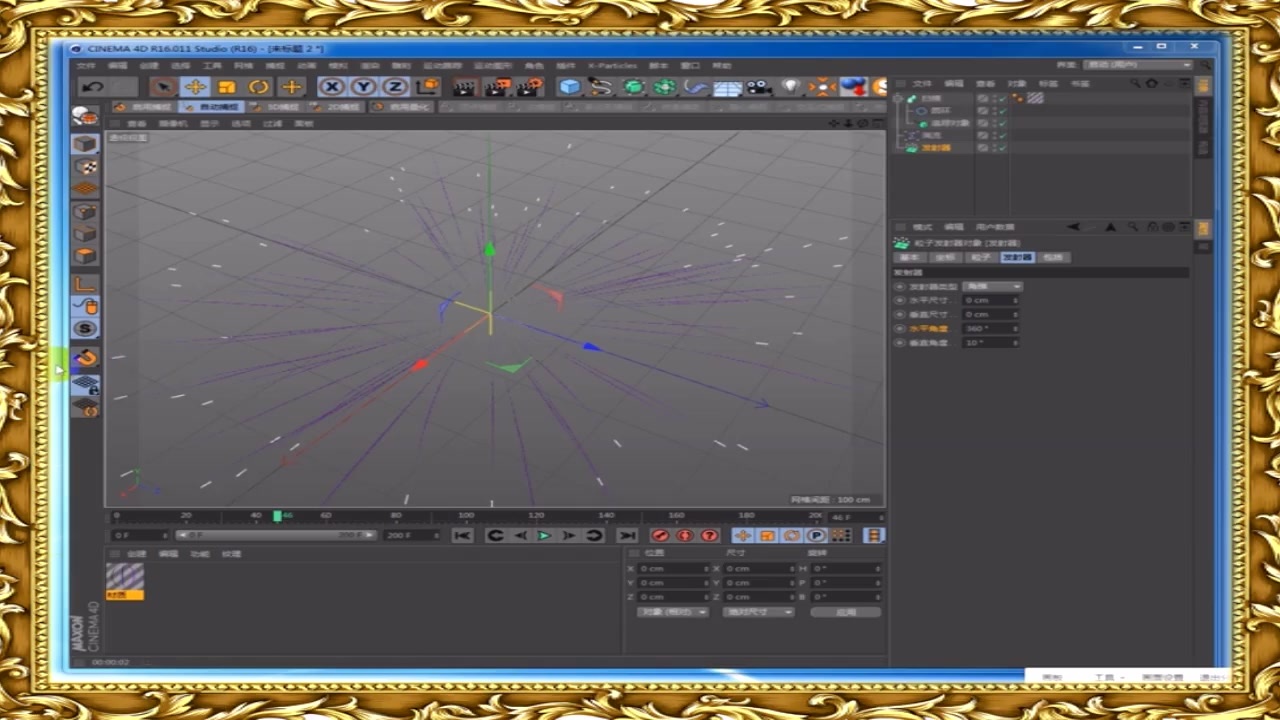
Task: Toggle the Position key recording icon
Action: (x=742, y=535)
